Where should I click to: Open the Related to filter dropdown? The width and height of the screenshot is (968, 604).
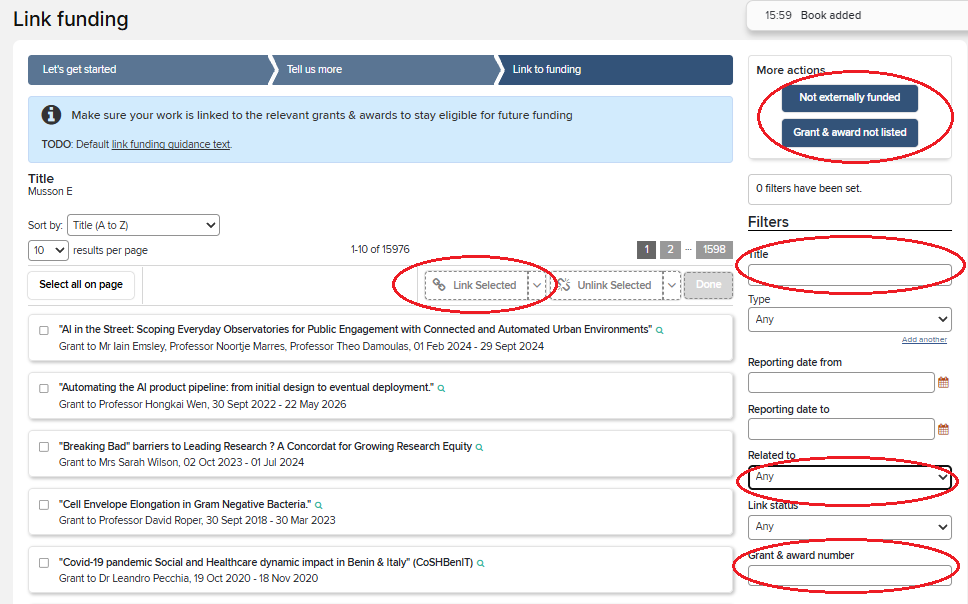(x=849, y=477)
